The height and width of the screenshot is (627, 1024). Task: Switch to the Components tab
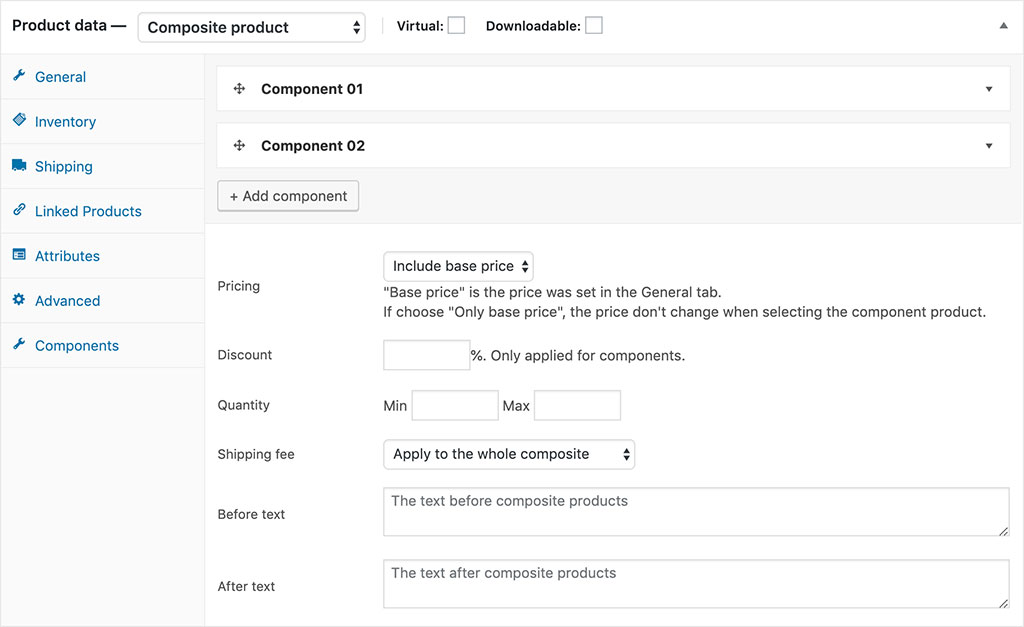[76, 346]
